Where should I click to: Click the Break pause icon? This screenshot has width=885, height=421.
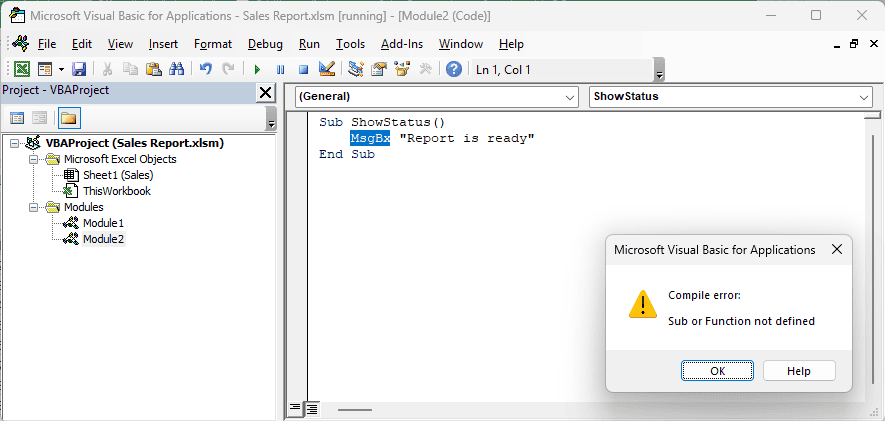(x=281, y=69)
